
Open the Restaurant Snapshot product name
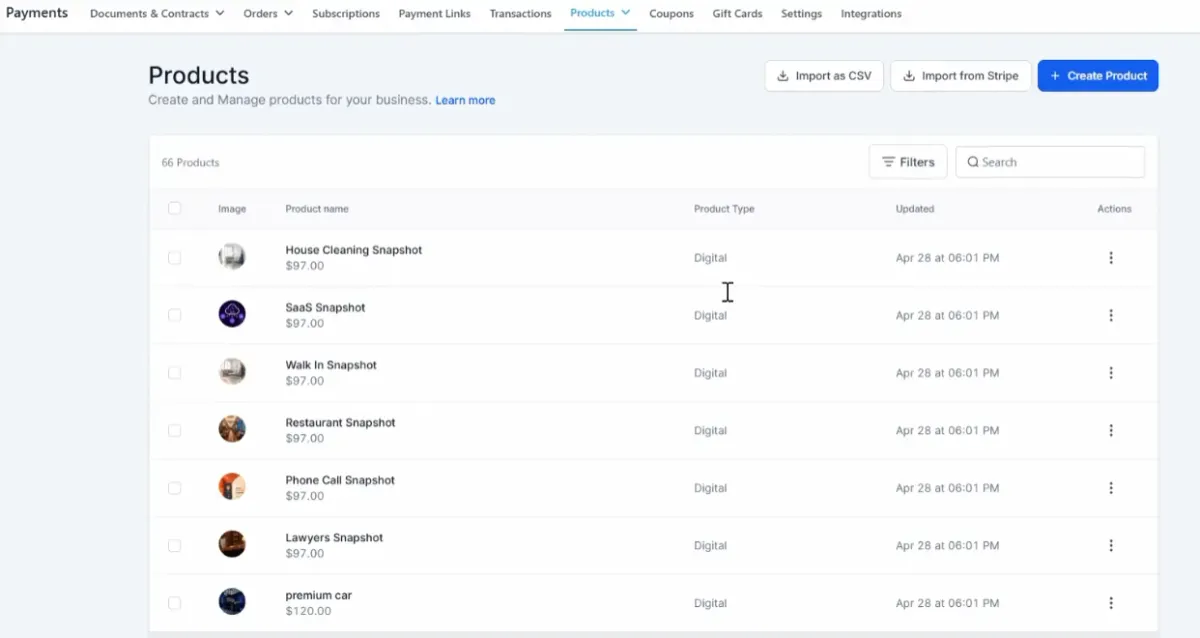[x=340, y=423]
